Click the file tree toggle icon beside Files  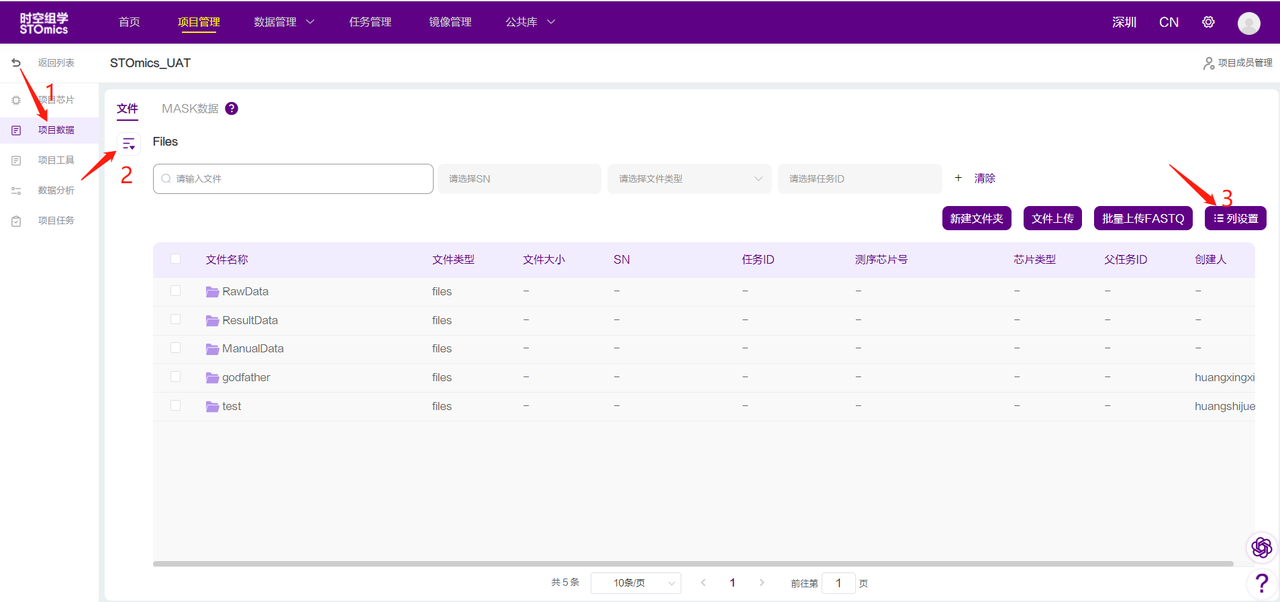pos(129,144)
